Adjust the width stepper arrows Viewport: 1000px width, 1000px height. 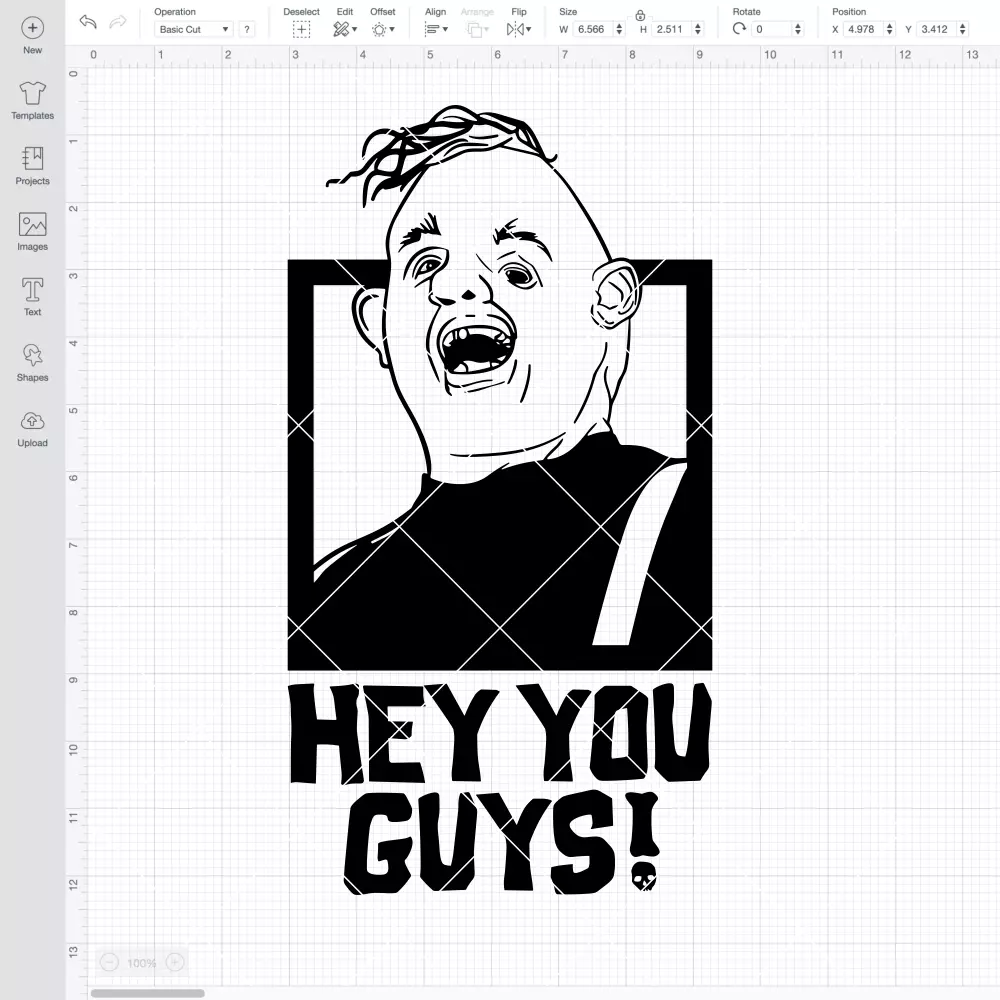(x=619, y=29)
